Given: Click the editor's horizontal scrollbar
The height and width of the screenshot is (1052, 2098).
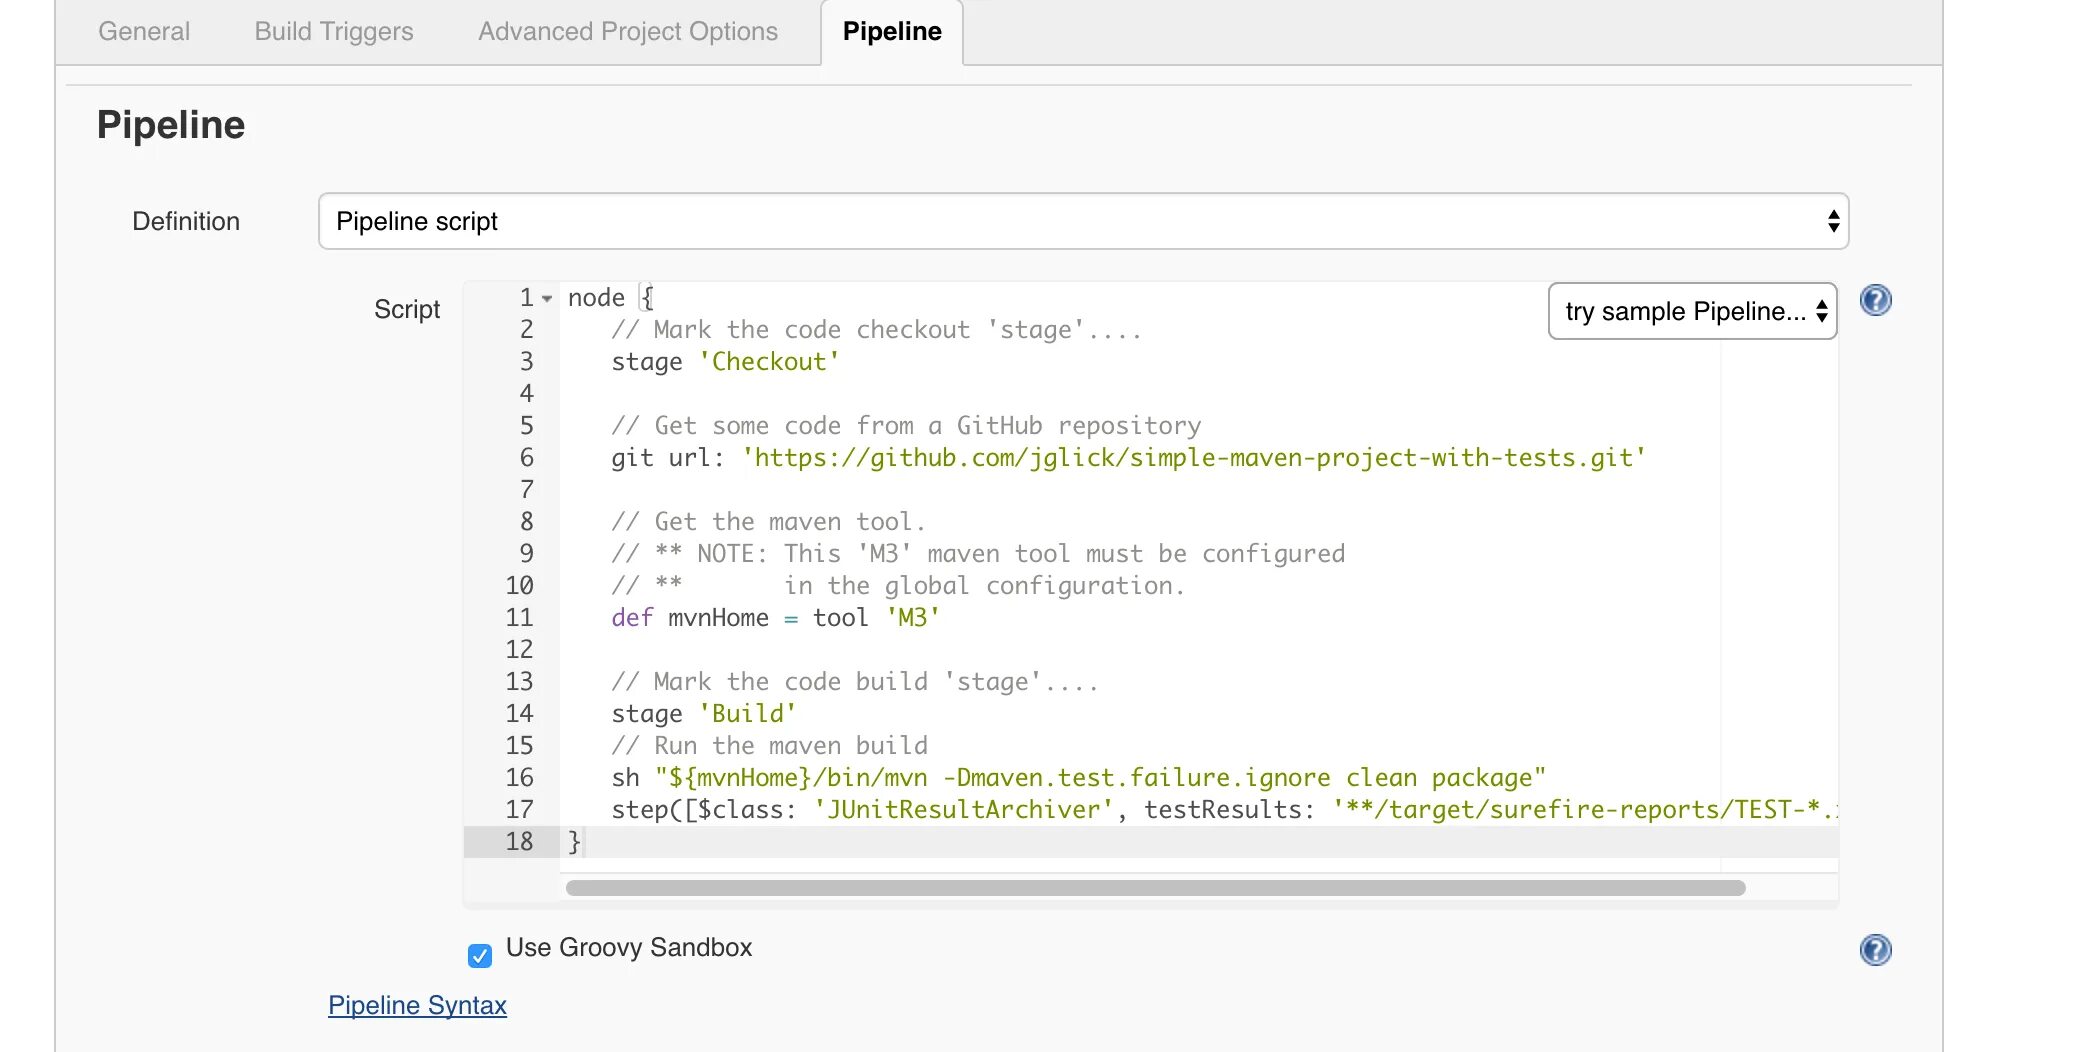Looking at the screenshot, I should click(x=1155, y=888).
